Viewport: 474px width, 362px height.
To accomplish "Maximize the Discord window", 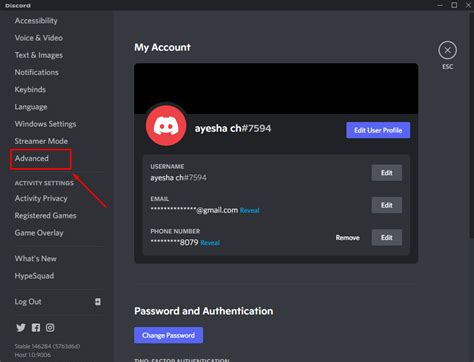I will [454, 5].
